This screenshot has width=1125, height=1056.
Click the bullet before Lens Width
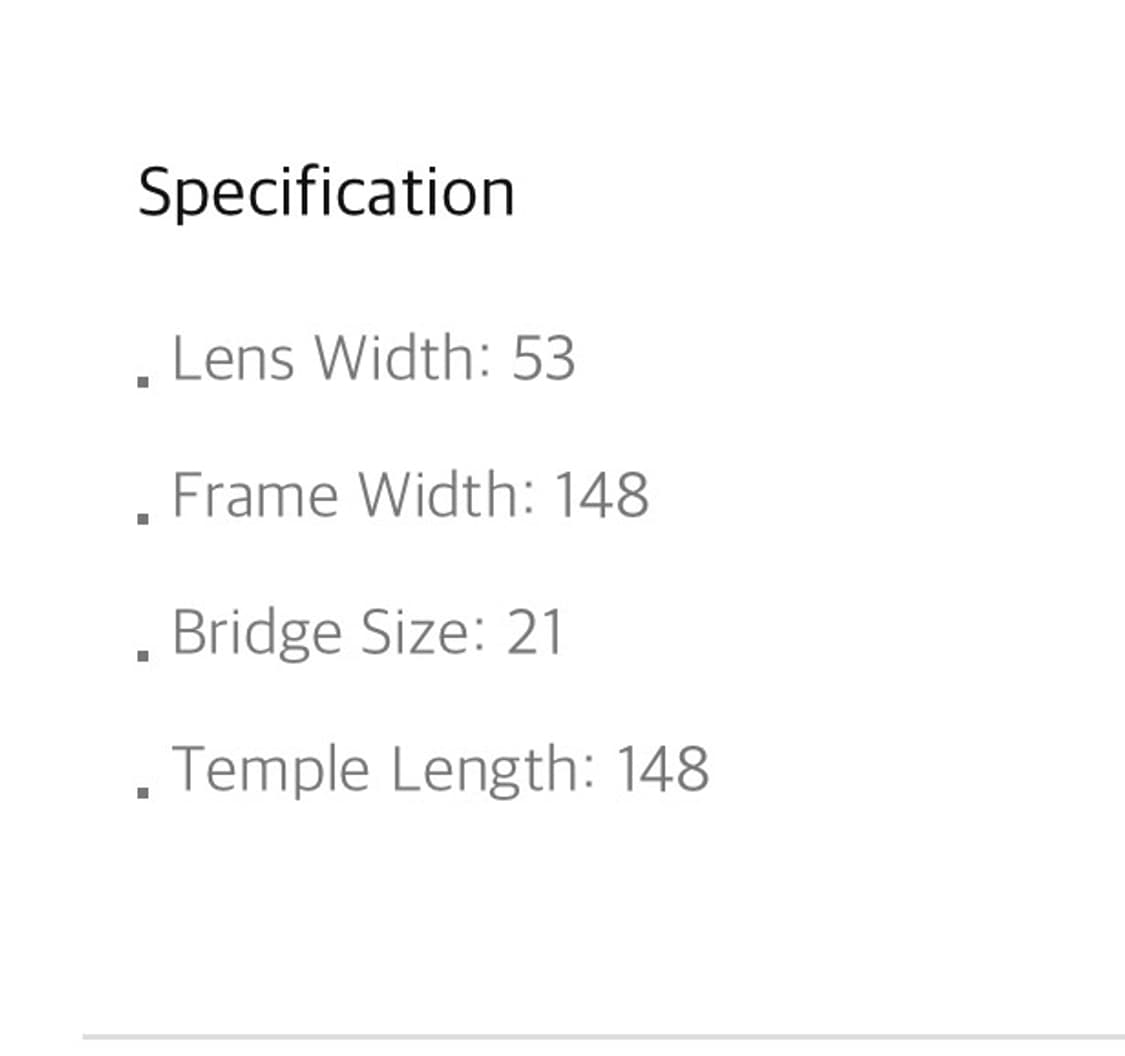[x=144, y=381]
